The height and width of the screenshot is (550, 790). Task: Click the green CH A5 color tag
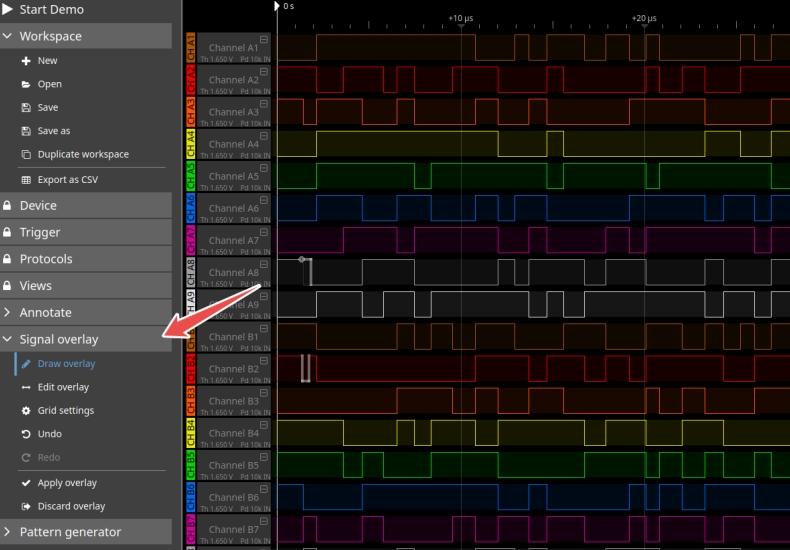pyautogui.click(x=190, y=176)
